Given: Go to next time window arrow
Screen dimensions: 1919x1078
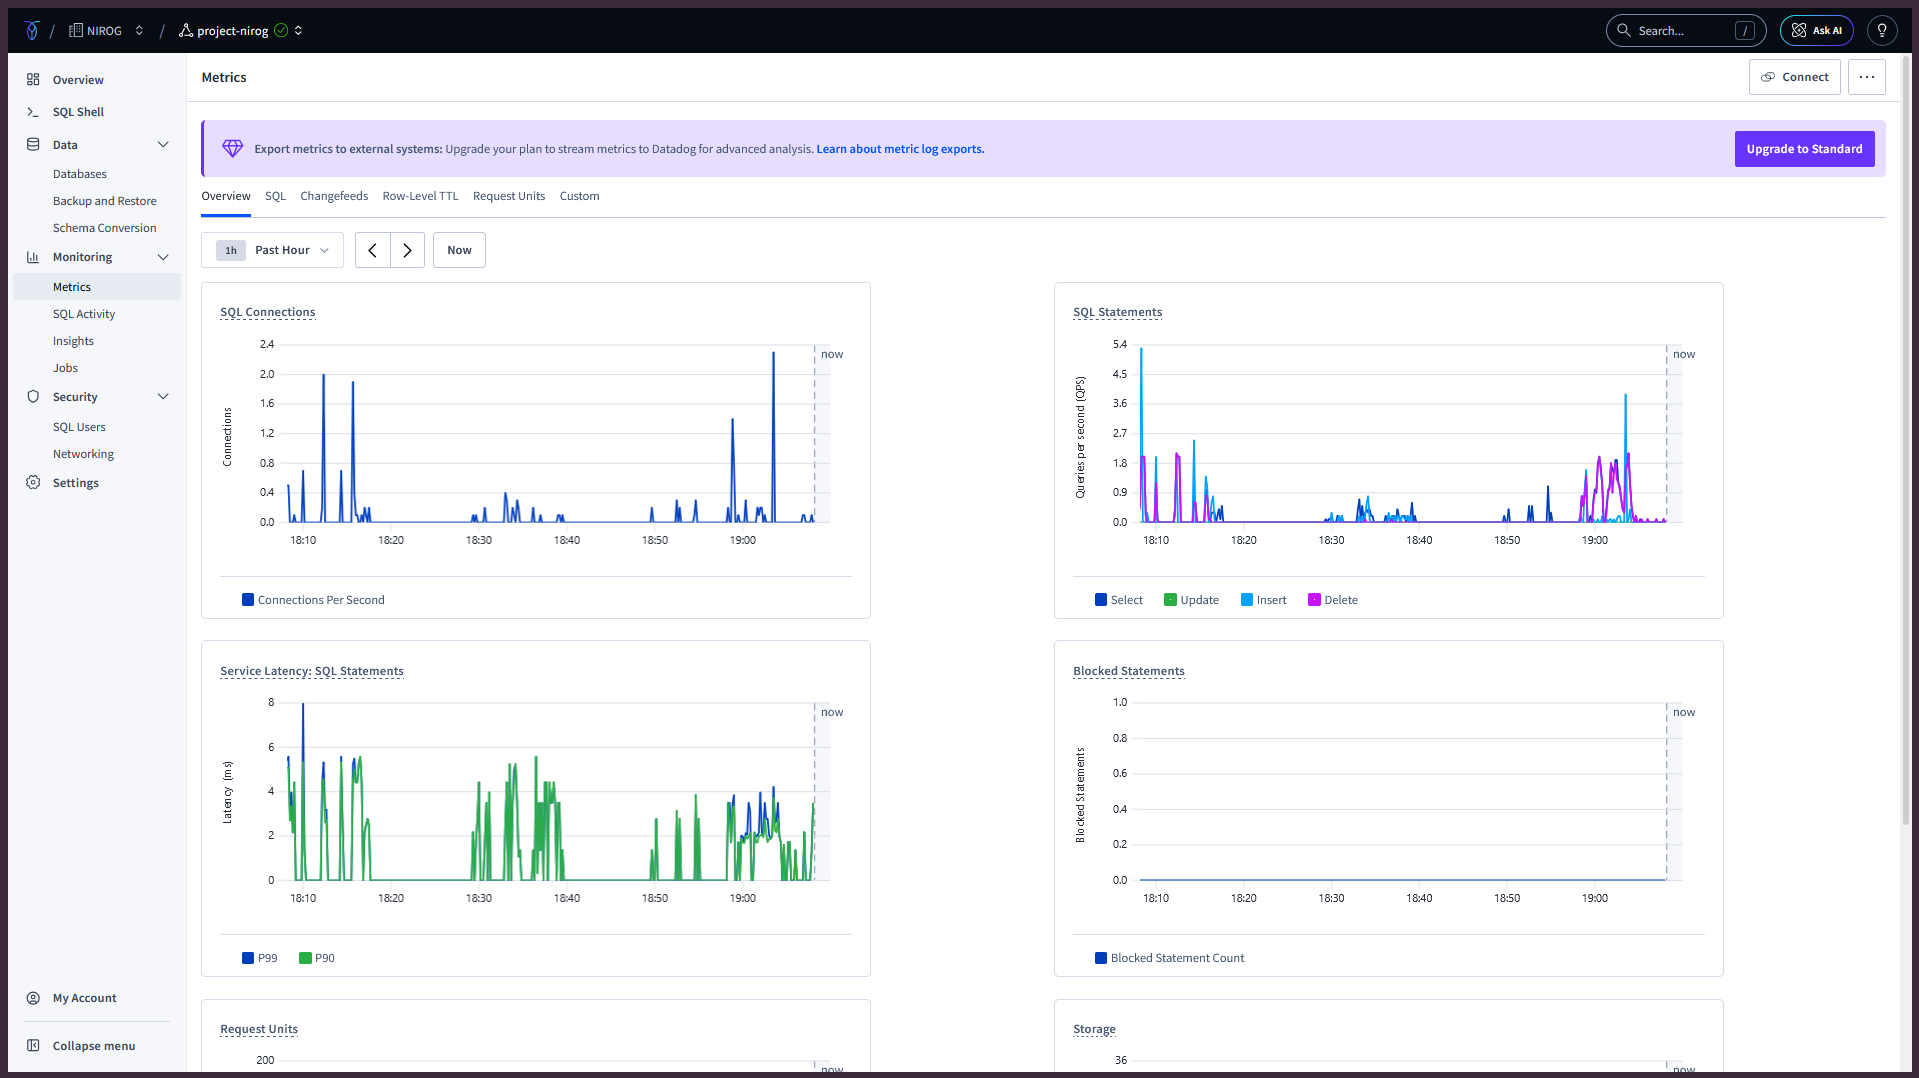Looking at the screenshot, I should tap(407, 250).
